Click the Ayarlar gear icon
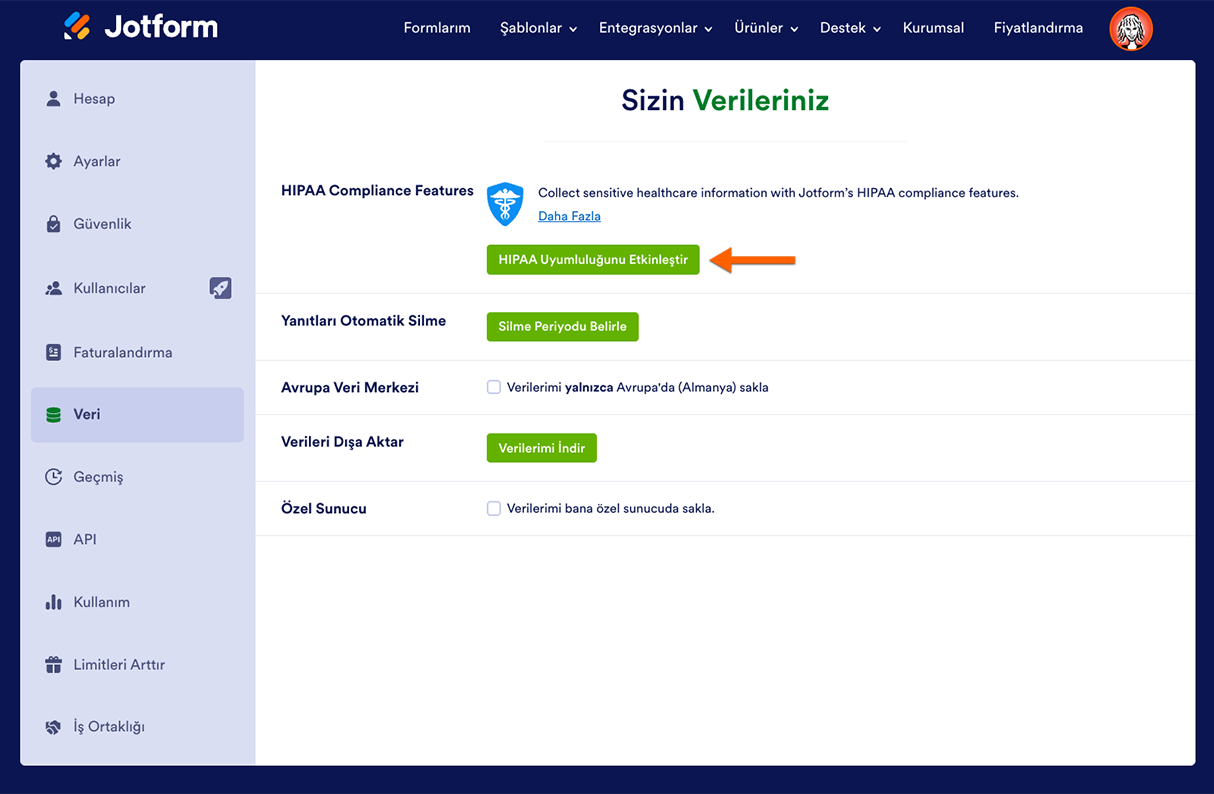Image resolution: width=1214 pixels, height=794 pixels. pyautogui.click(x=54, y=161)
